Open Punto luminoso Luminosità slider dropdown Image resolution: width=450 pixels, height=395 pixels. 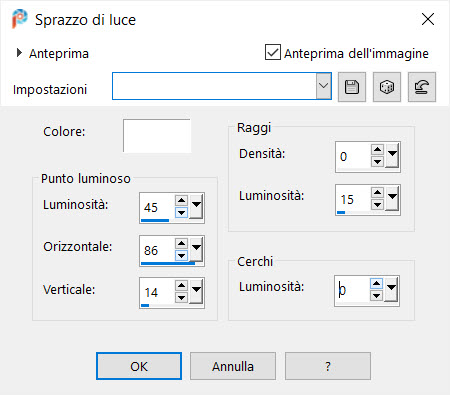(x=196, y=207)
